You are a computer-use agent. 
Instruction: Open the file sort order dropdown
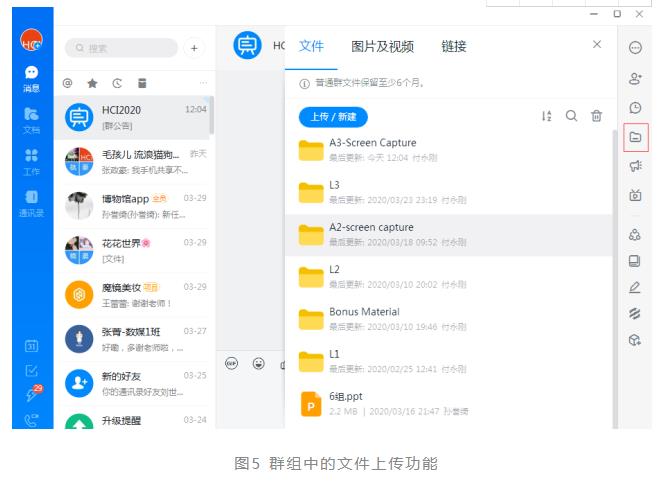click(547, 116)
